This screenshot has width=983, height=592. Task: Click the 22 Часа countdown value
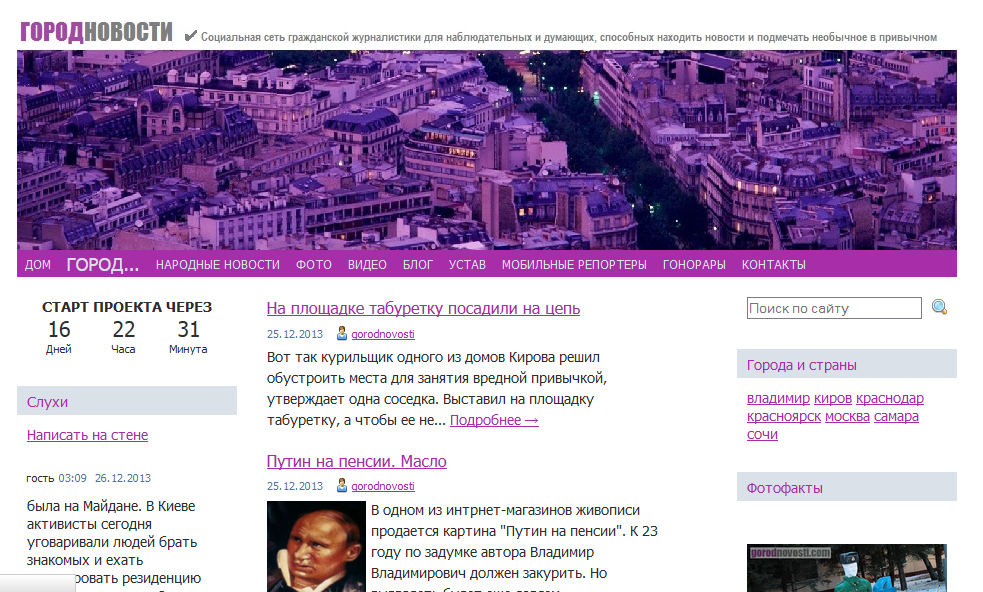124,337
